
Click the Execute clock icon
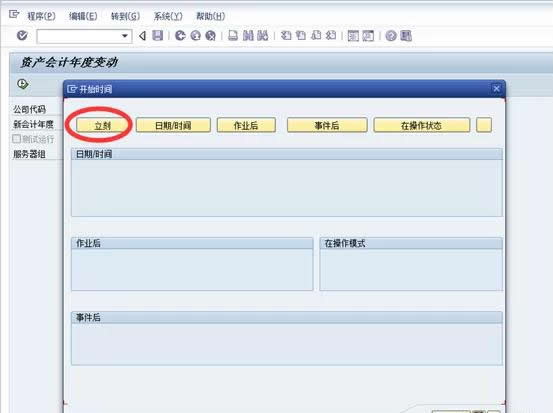(x=23, y=84)
